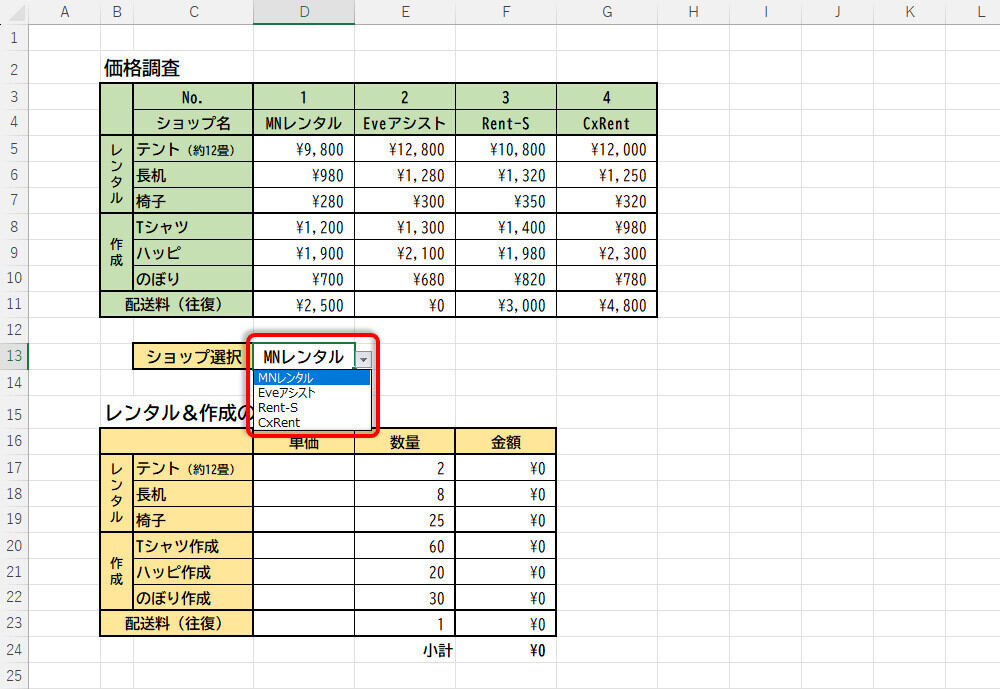This screenshot has height=689, width=1000.
Task: Click the quantity cell showing 60
Action: pos(405,546)
